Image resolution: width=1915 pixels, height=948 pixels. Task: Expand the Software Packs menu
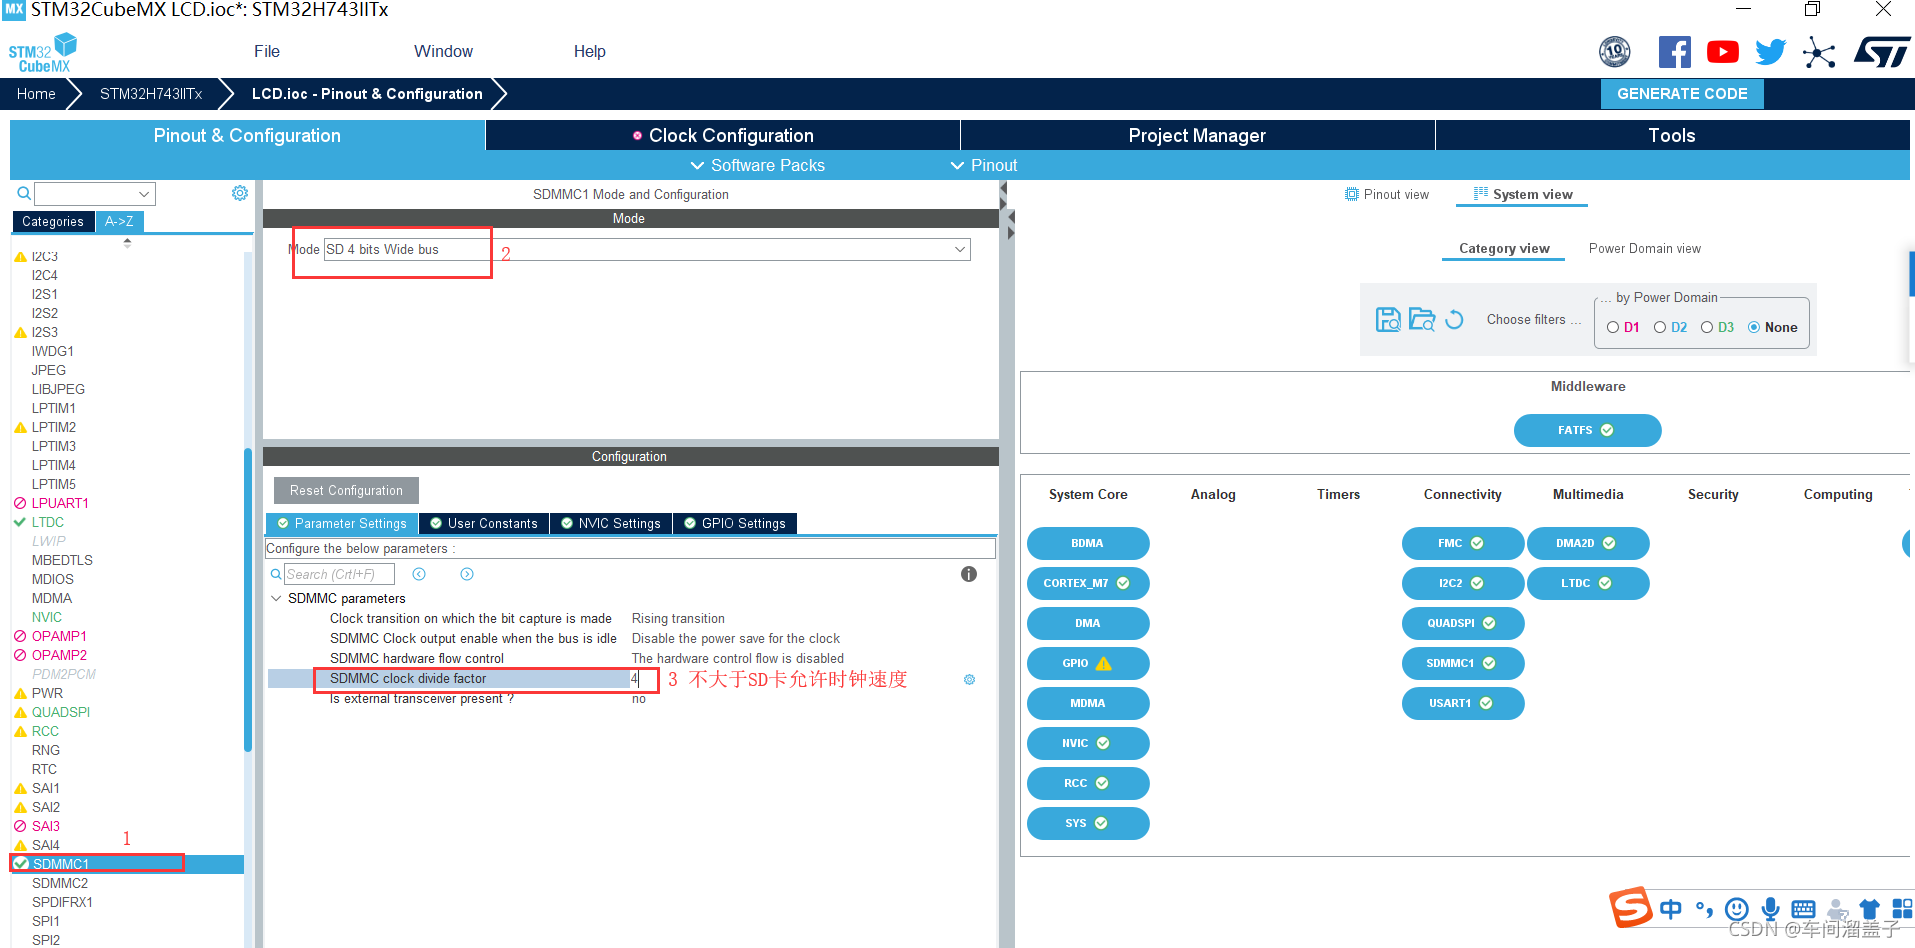758,165
